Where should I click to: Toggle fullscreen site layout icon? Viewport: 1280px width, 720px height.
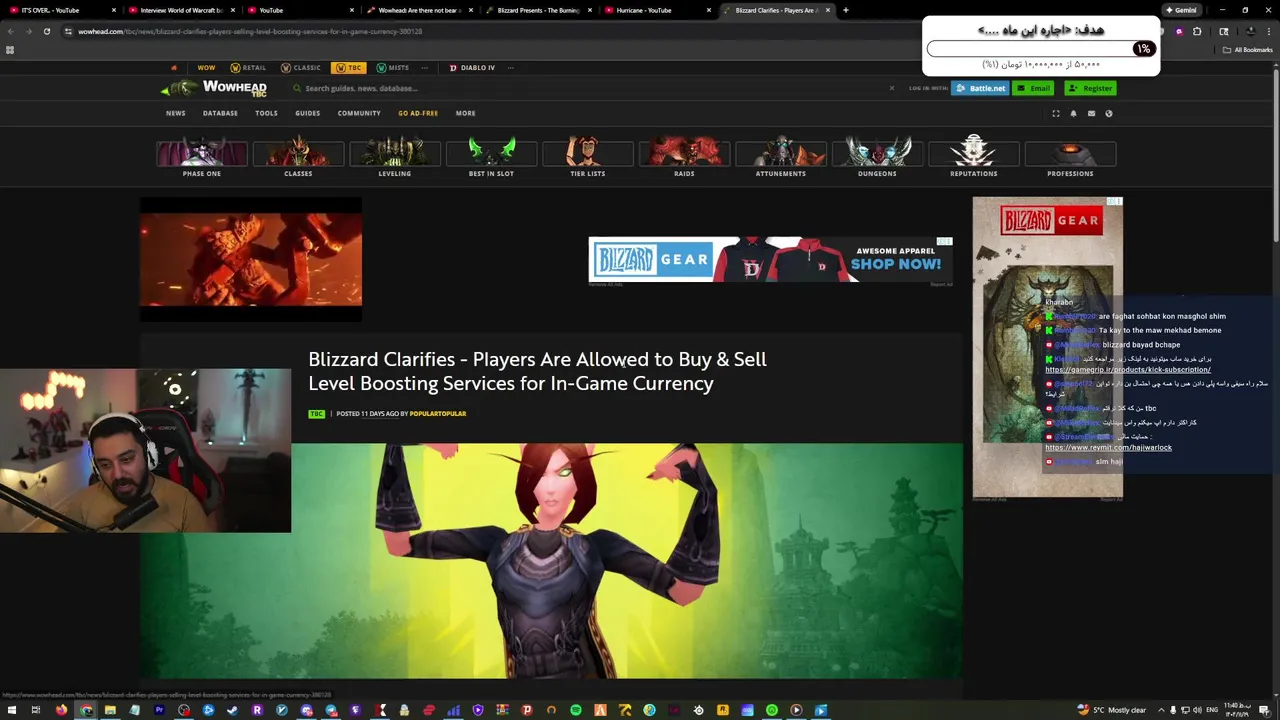pos(1056,113)
